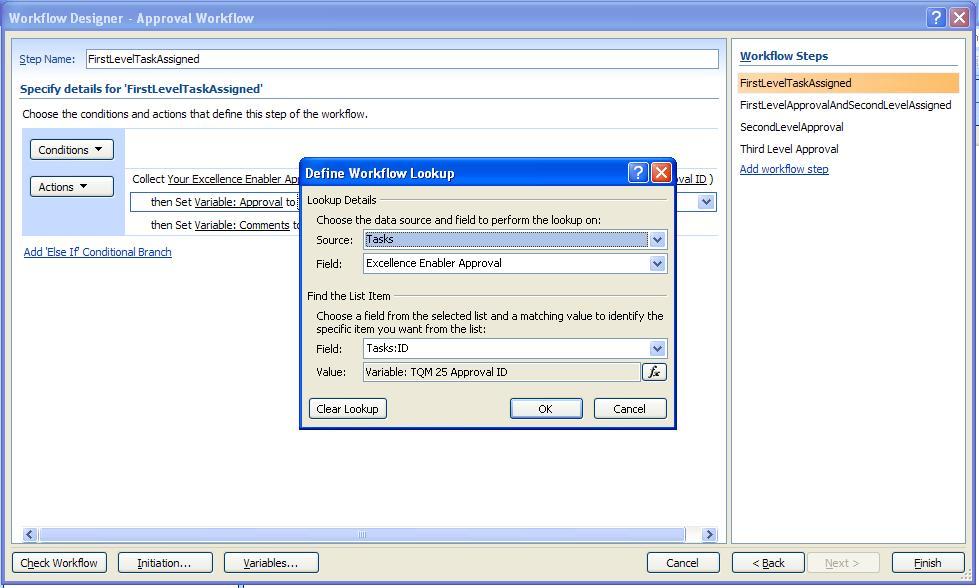979x588 pixels.
Task: Expand the Source dropdown showing Tasks
Action: pyautogui.click(x=657, y=240)
